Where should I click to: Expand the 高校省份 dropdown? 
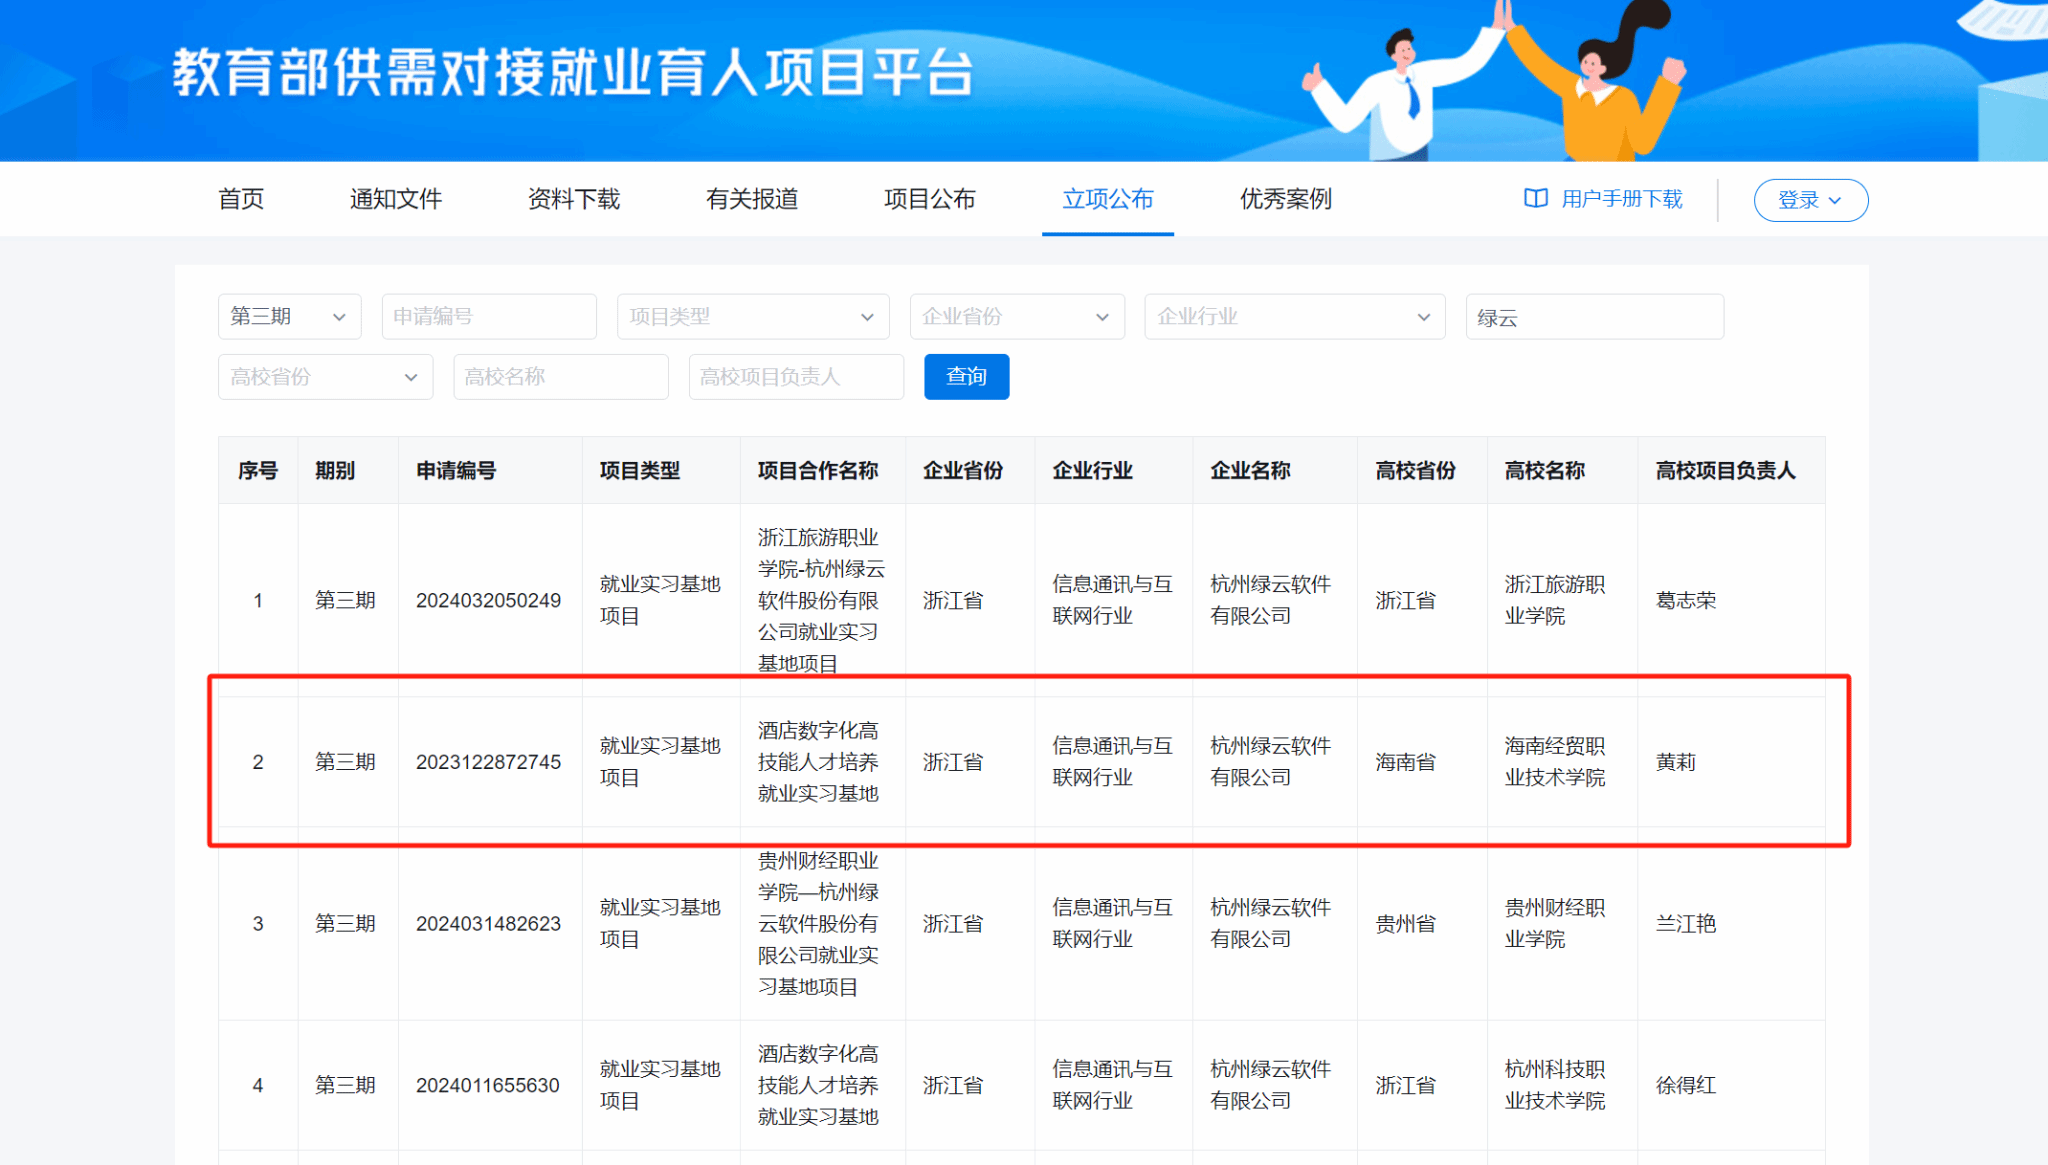[325, 377]
